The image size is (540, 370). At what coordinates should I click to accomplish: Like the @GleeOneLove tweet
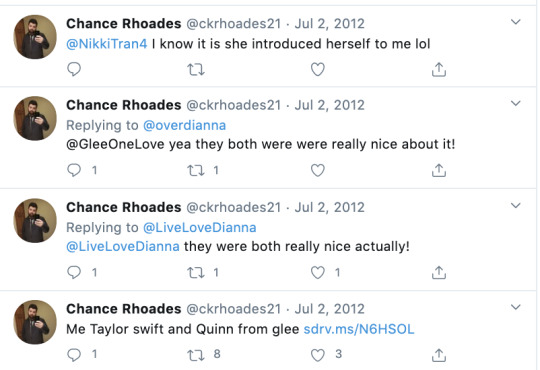click(x=318, y=171)
